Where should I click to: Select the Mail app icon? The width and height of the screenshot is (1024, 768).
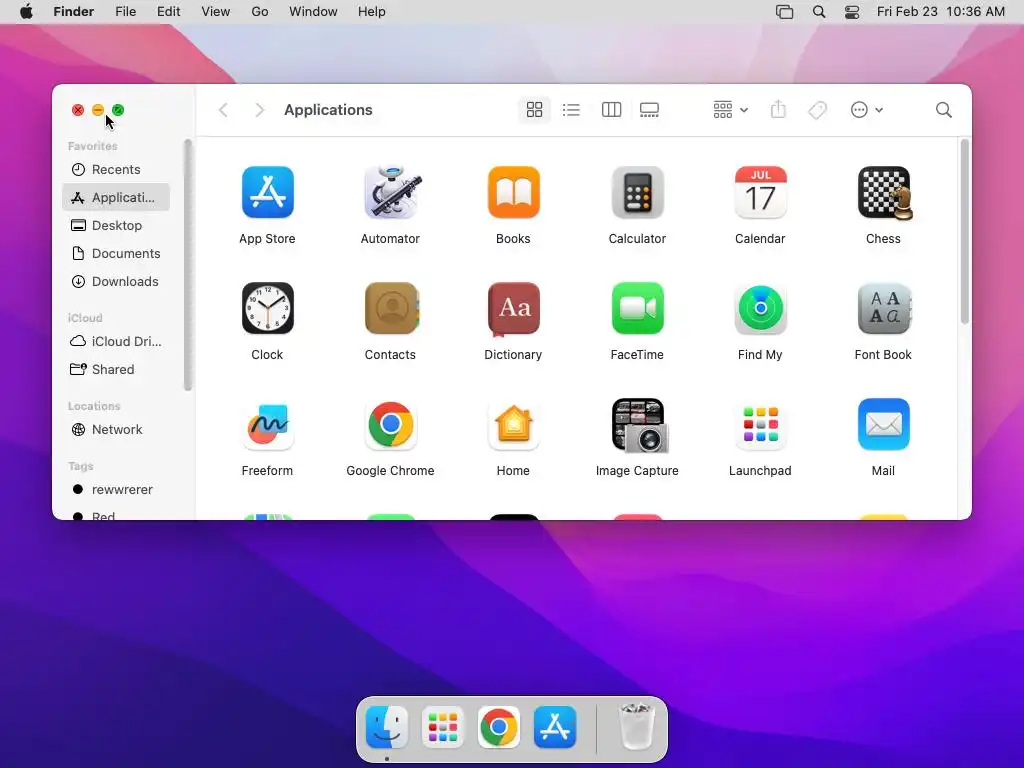tap(884, 424)
